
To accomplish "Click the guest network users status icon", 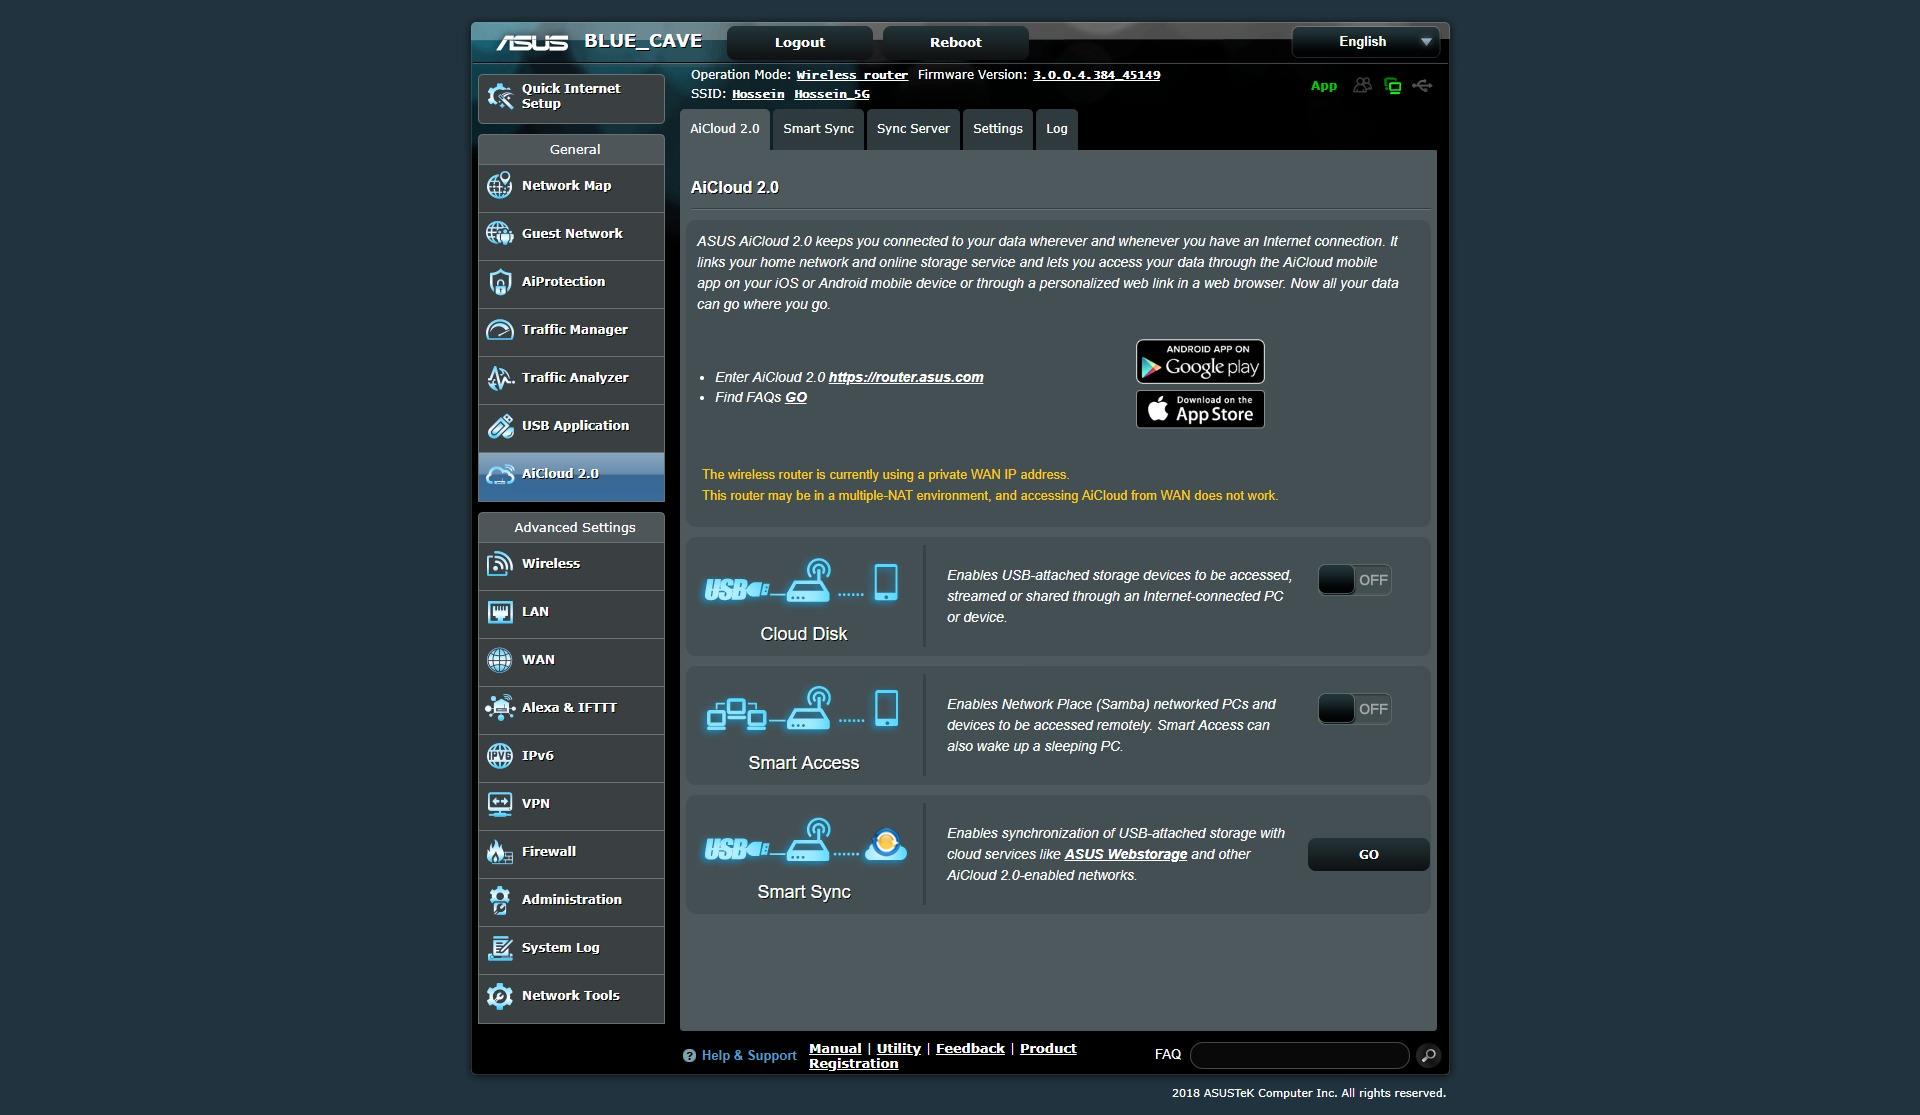I will (1362, 86).
